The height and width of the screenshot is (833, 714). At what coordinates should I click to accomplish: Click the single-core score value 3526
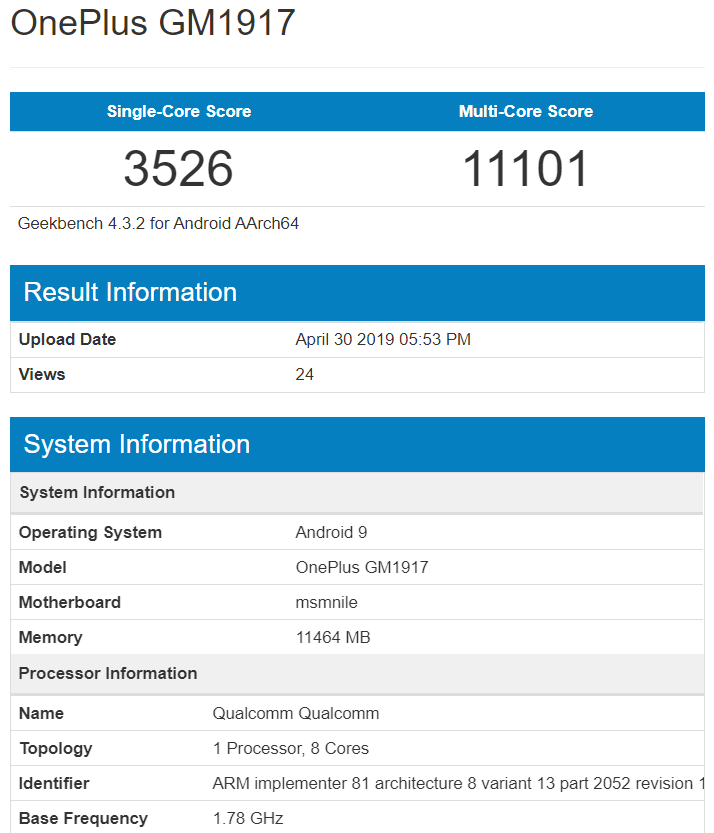pyautogui.click(x=178, y=168)
